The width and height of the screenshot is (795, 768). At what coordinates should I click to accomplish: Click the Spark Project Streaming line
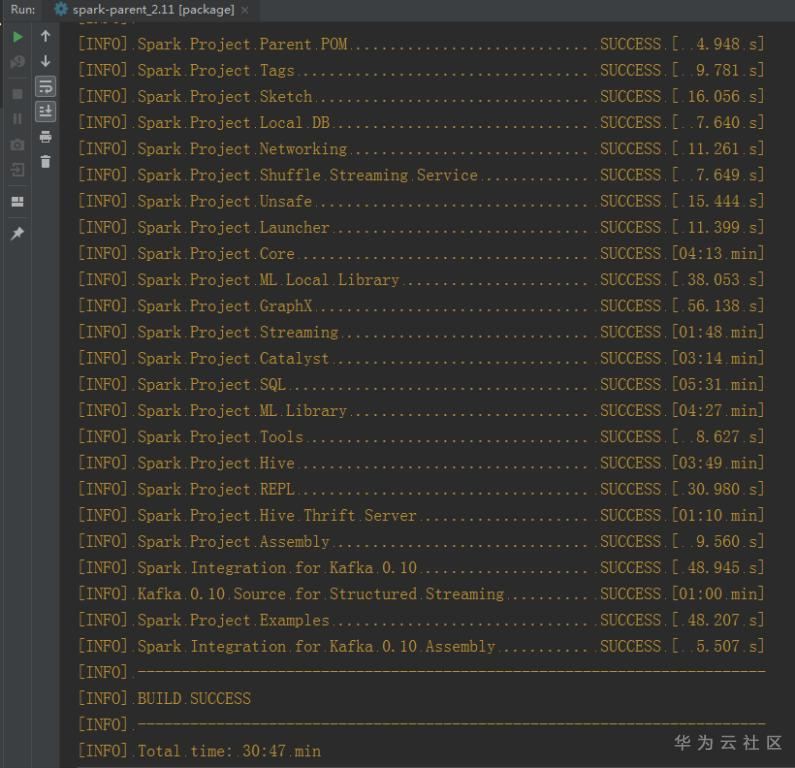pos(421,333)
